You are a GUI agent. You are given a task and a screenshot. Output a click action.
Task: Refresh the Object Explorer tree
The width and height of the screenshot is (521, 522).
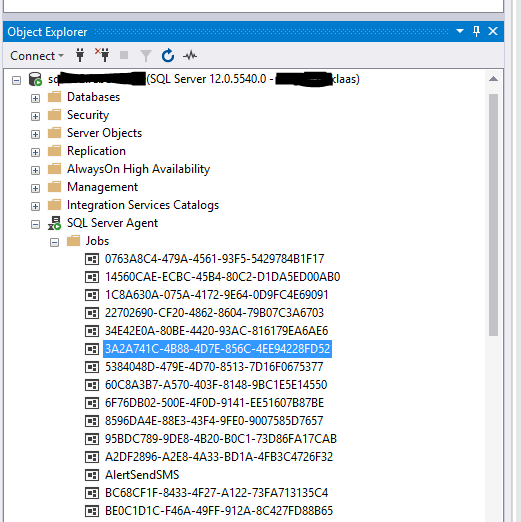click(168, 55)
